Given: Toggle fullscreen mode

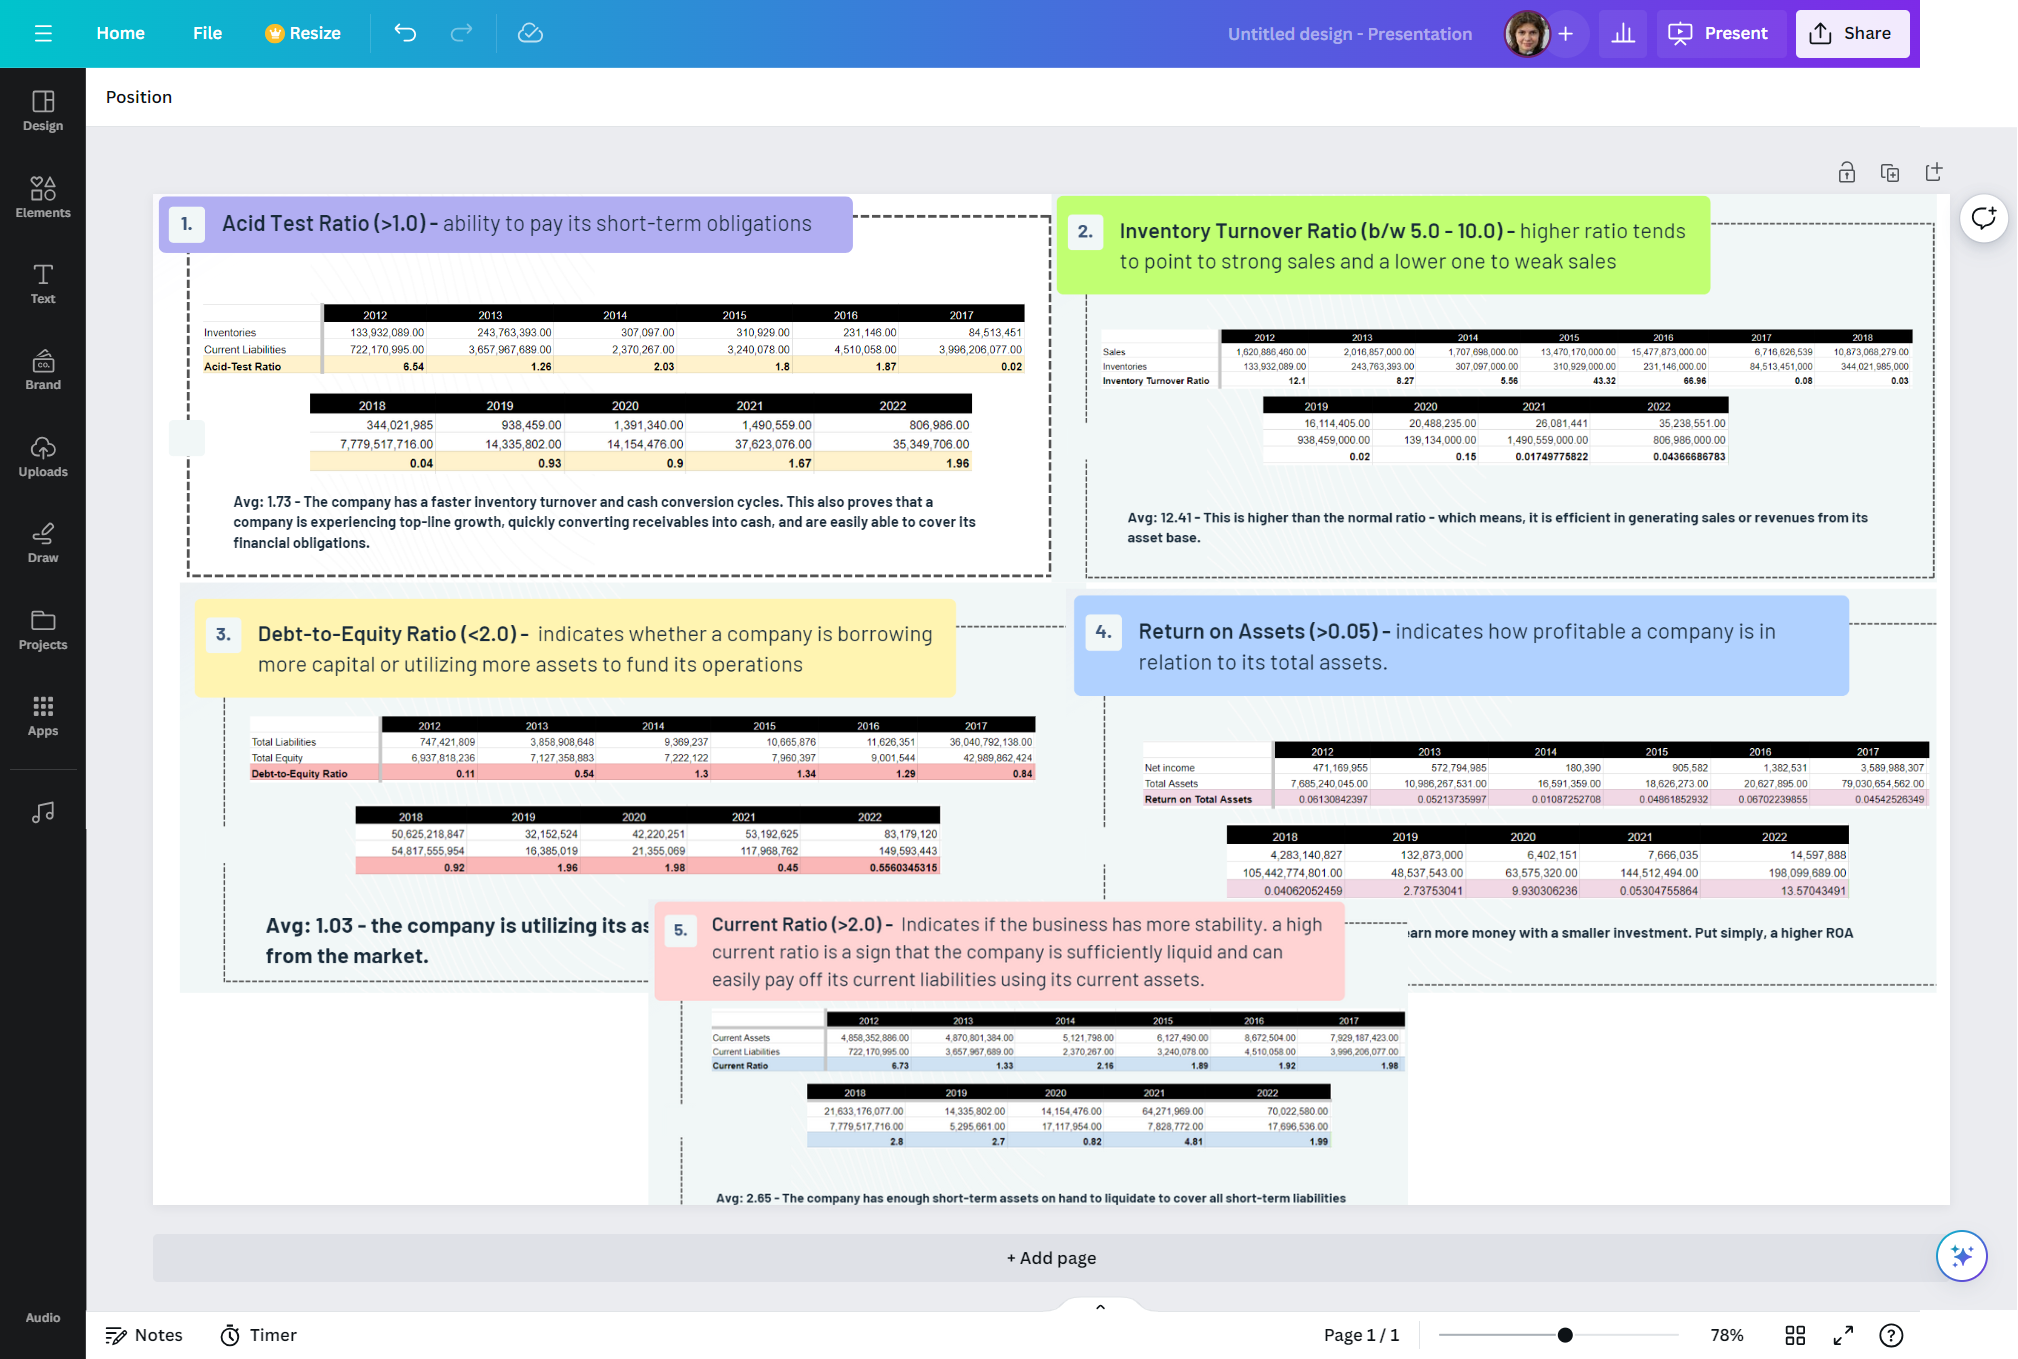Looking at the screenshot, I should [x=1843, y=1335].
